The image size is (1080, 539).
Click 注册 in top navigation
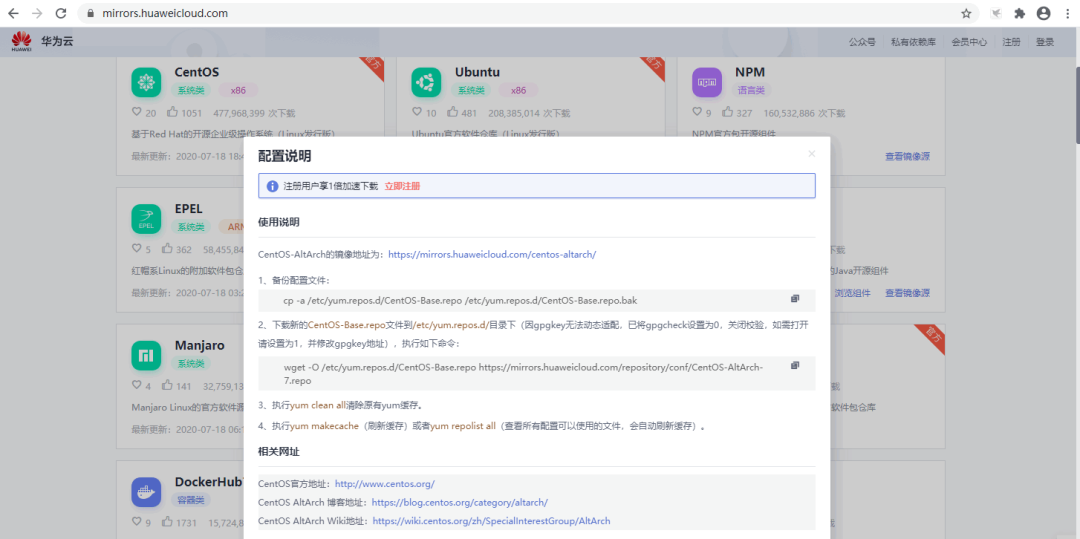coord(1011,42)
